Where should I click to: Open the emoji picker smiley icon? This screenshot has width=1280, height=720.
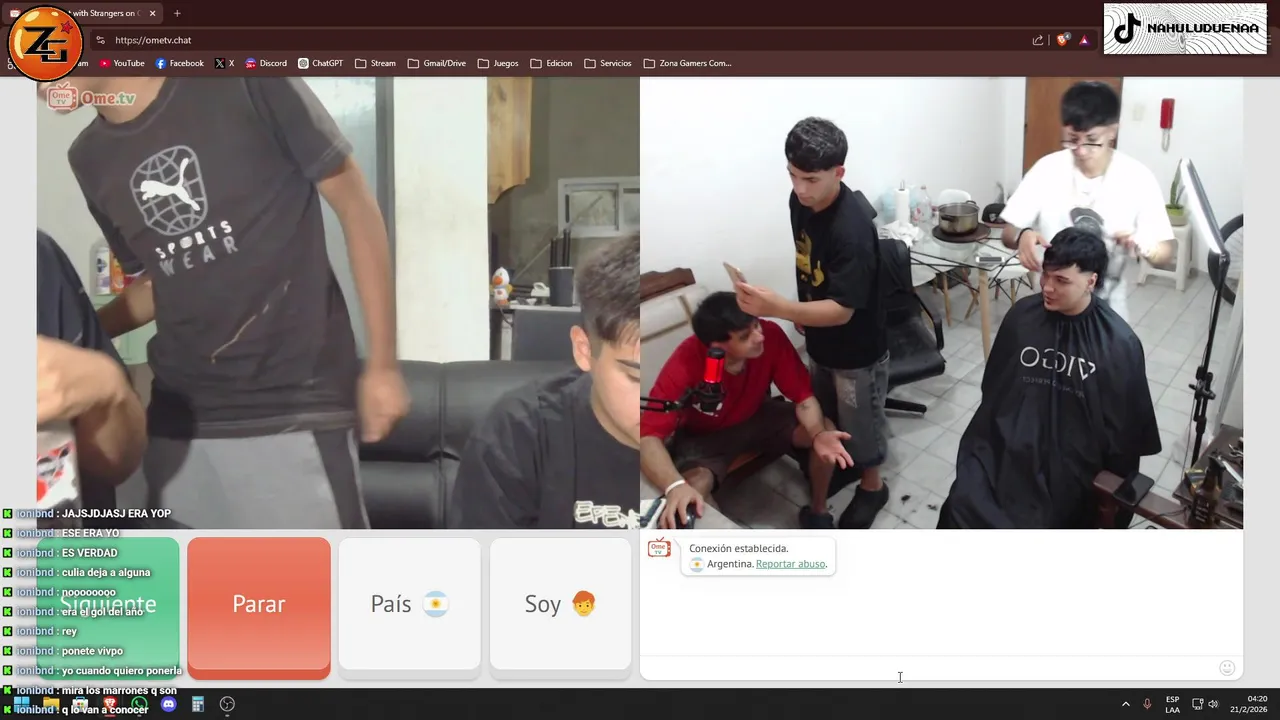pyautogui.click(x=1227, y=668)
